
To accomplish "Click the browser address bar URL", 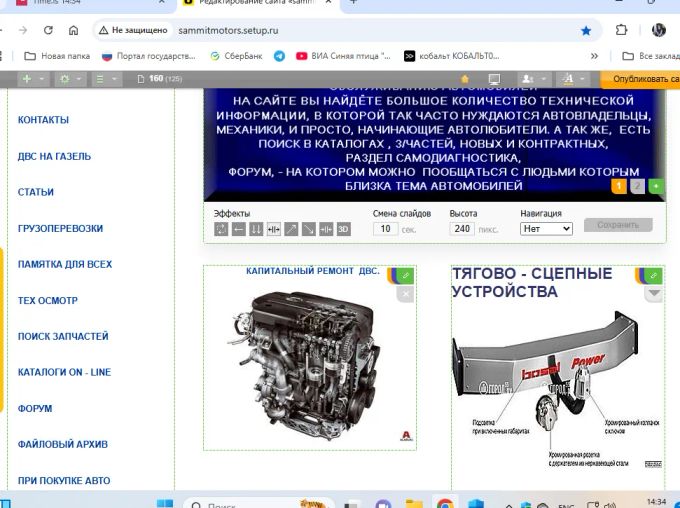I will tap(228, 30).
